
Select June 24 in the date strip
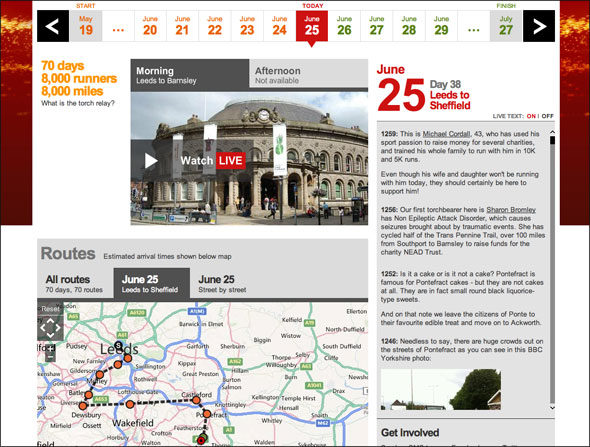click(x=280, y=26)
